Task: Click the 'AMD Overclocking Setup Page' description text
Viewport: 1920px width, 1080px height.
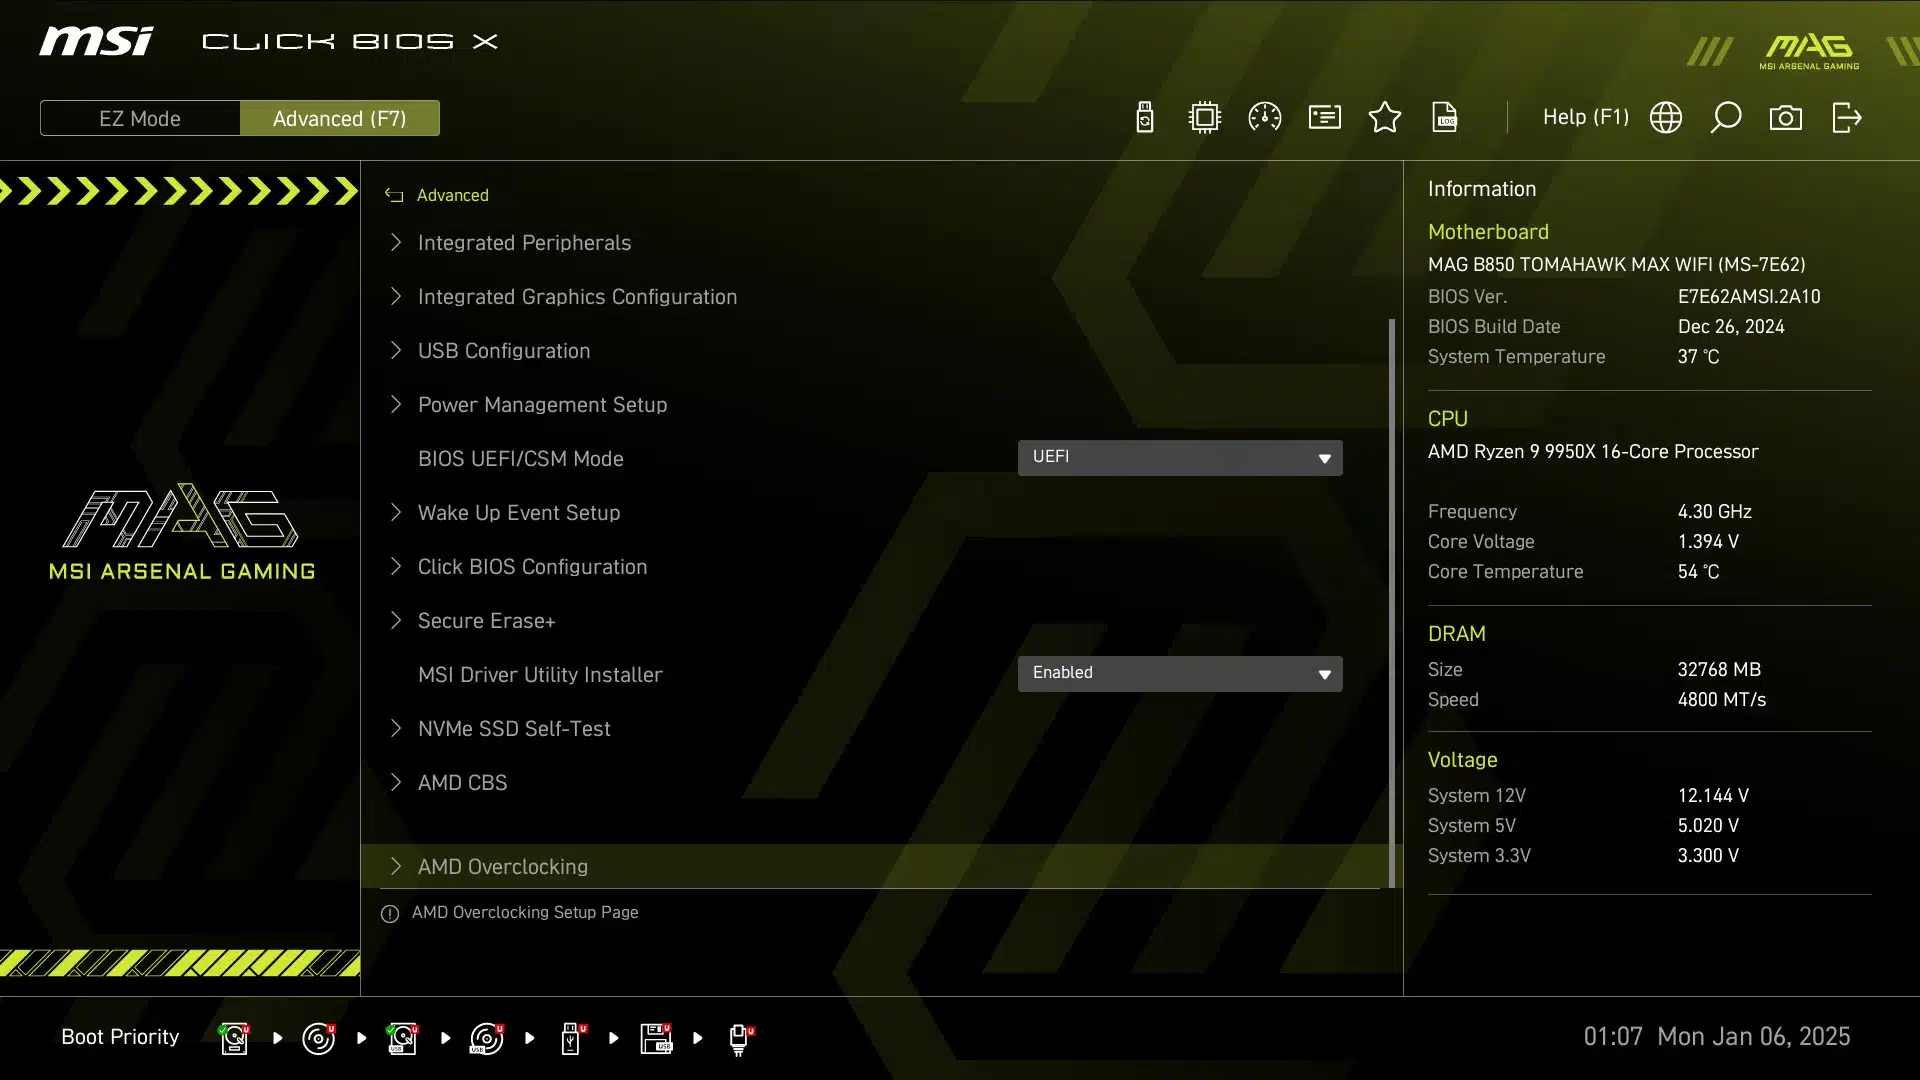Action: [525, 913]
